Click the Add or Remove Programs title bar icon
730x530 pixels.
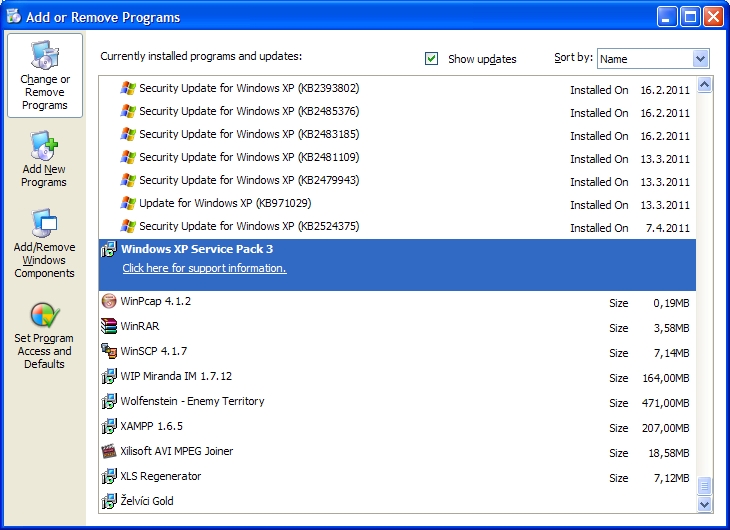click(14, 16)
